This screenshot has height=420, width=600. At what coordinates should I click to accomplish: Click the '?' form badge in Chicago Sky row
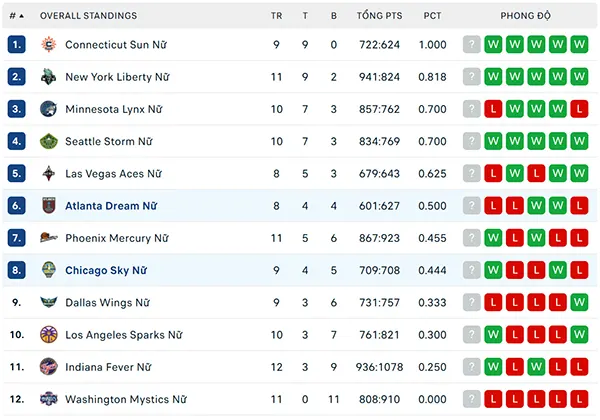[x=471, y=270]
